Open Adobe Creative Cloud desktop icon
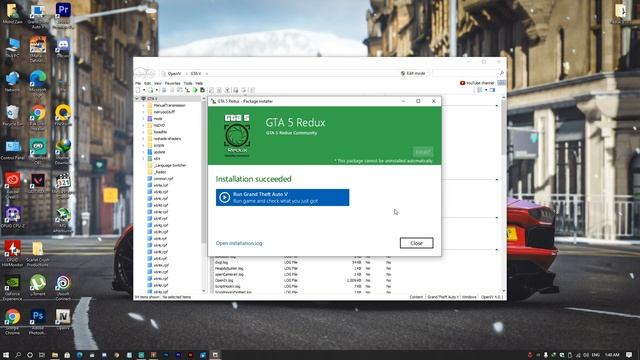The width and height of the screenshot is (640, 360). [x=13, y=186]
